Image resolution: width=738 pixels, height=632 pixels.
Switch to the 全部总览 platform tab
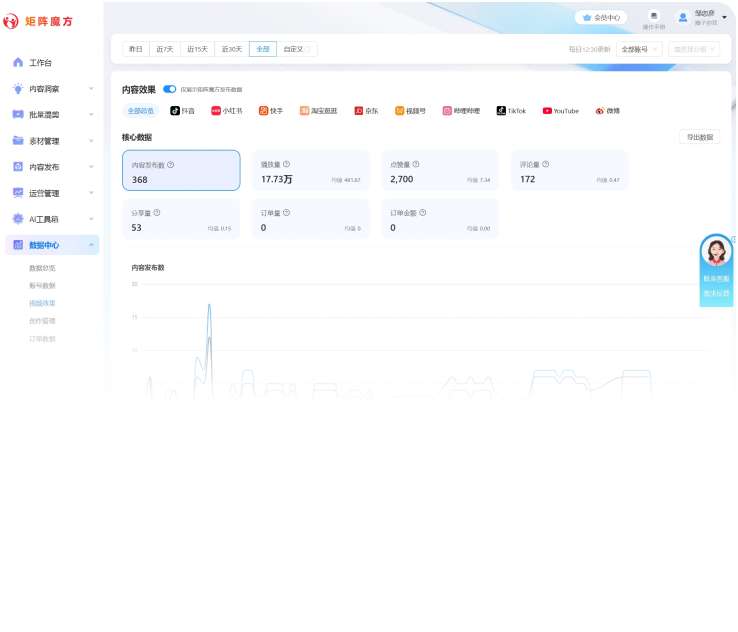tap(141, 111)
